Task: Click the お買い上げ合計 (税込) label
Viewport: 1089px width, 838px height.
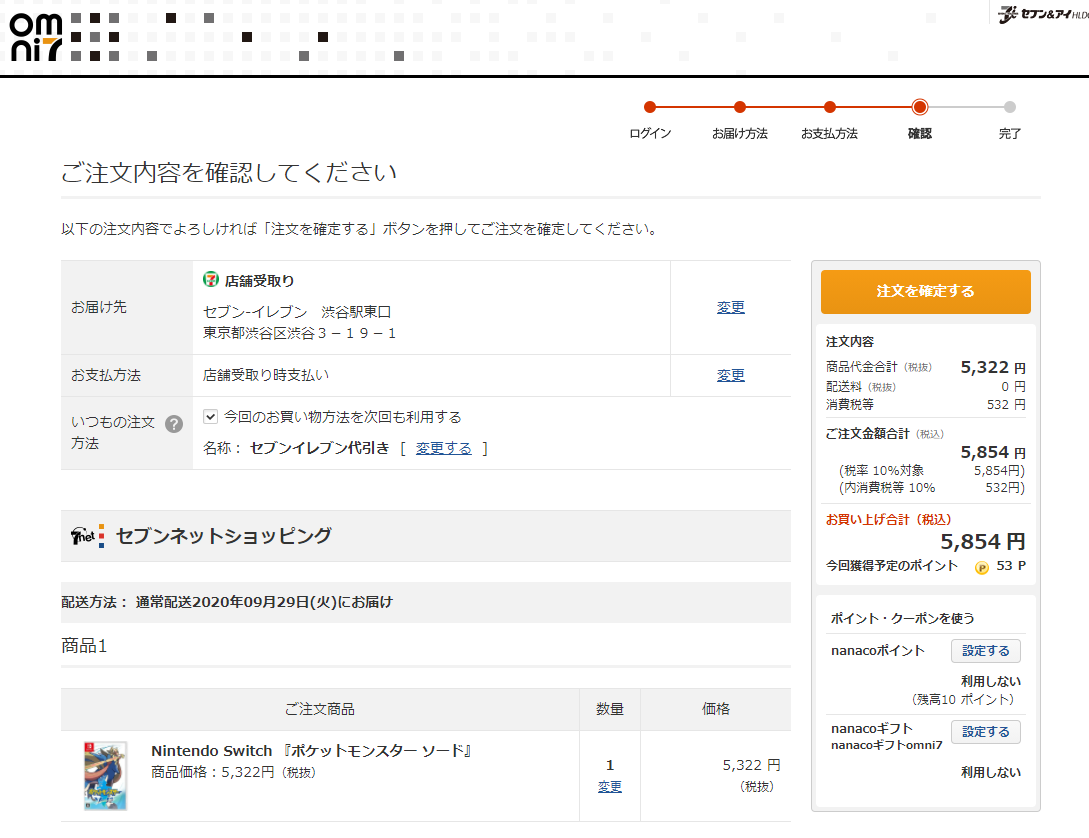Action: pos(888,519)
